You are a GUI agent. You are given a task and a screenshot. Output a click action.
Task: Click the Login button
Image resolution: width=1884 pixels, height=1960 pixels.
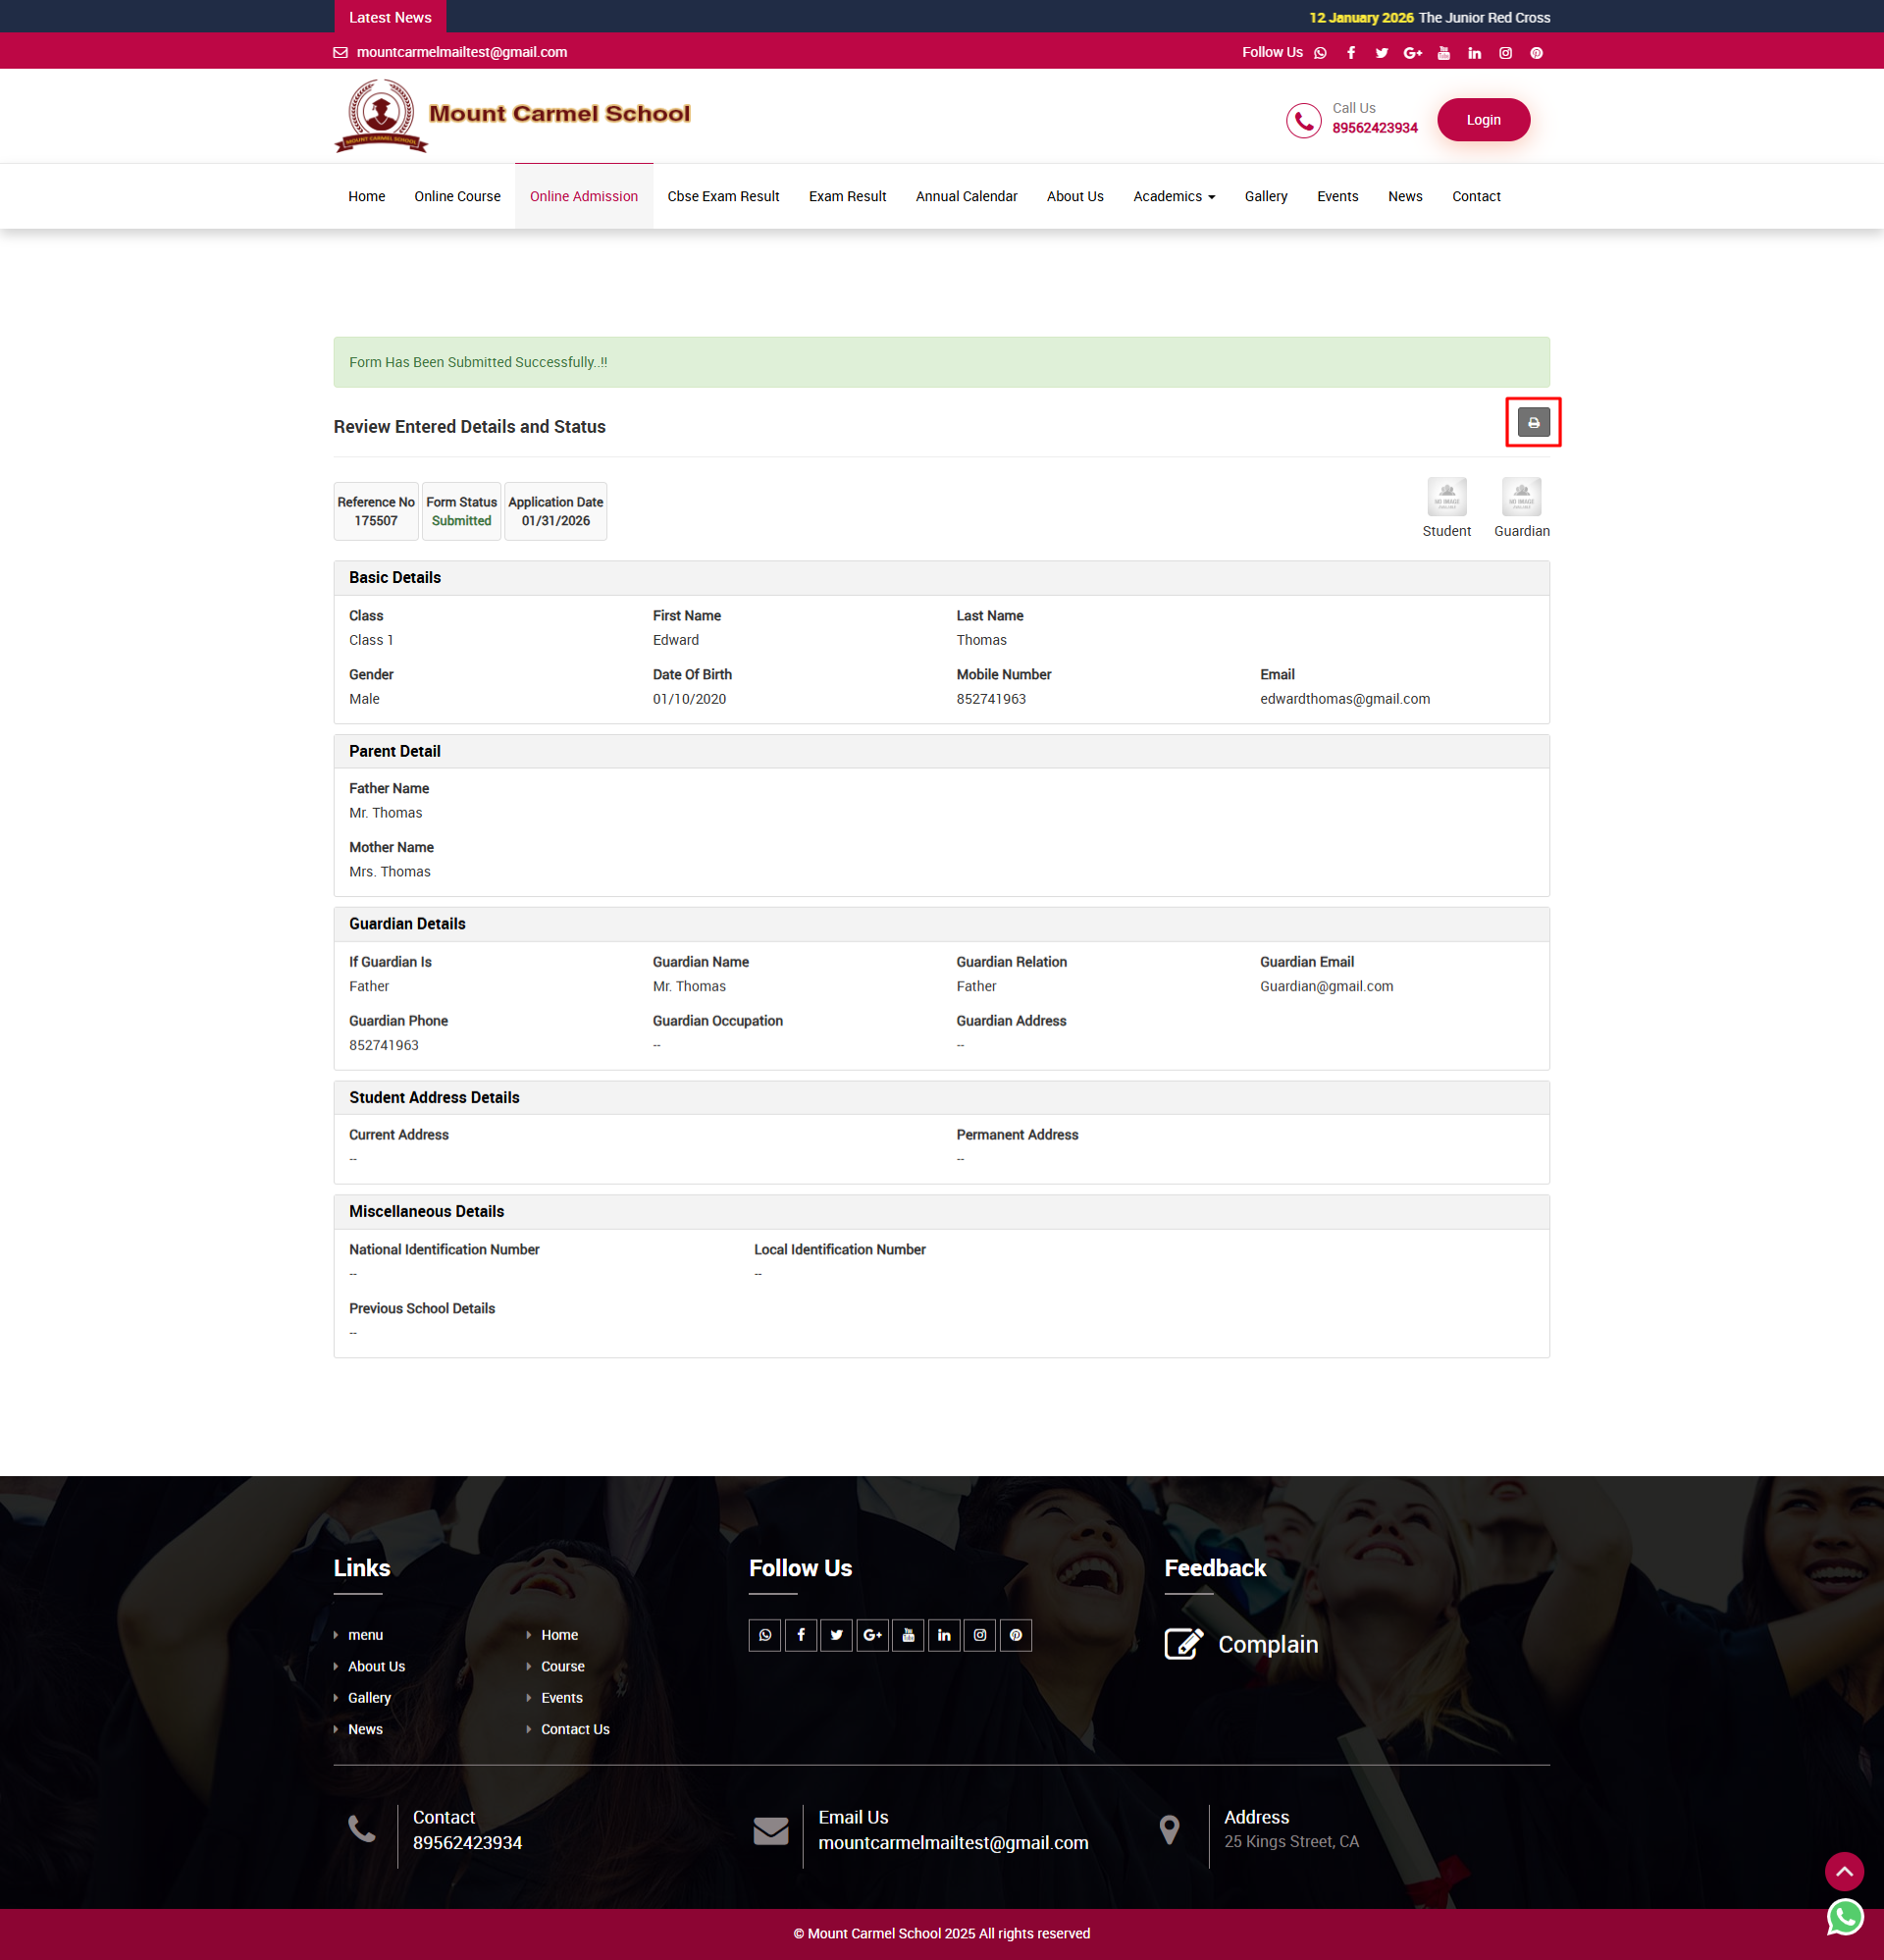pos(1483,119)
